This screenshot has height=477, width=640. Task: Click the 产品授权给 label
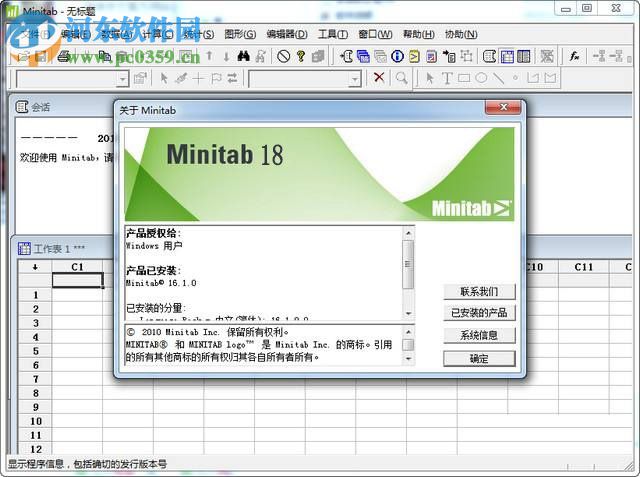(x=153, y=233)
